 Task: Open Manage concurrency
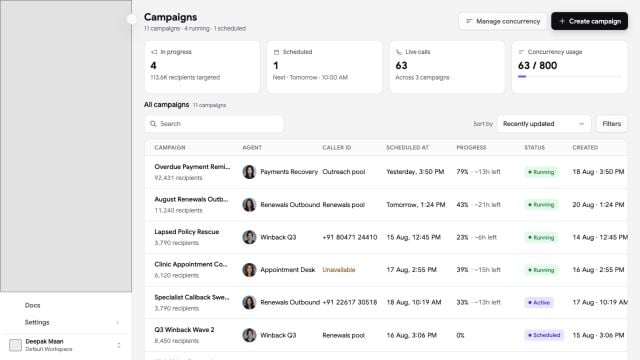[502, 21]
